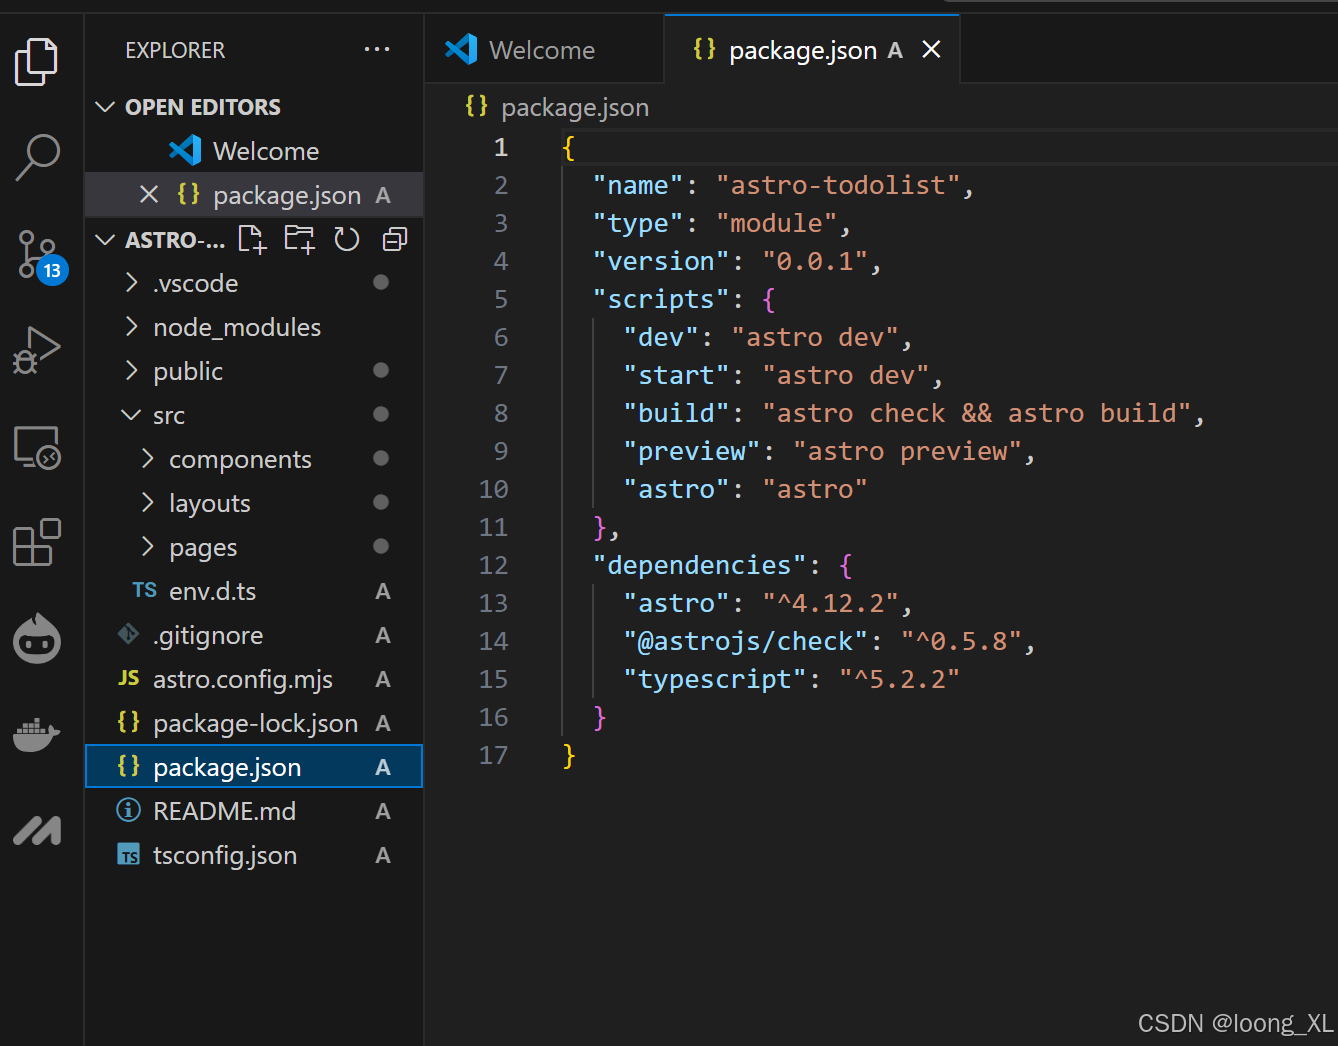Collapse the ASTRO project folder section

pos(105,239)
